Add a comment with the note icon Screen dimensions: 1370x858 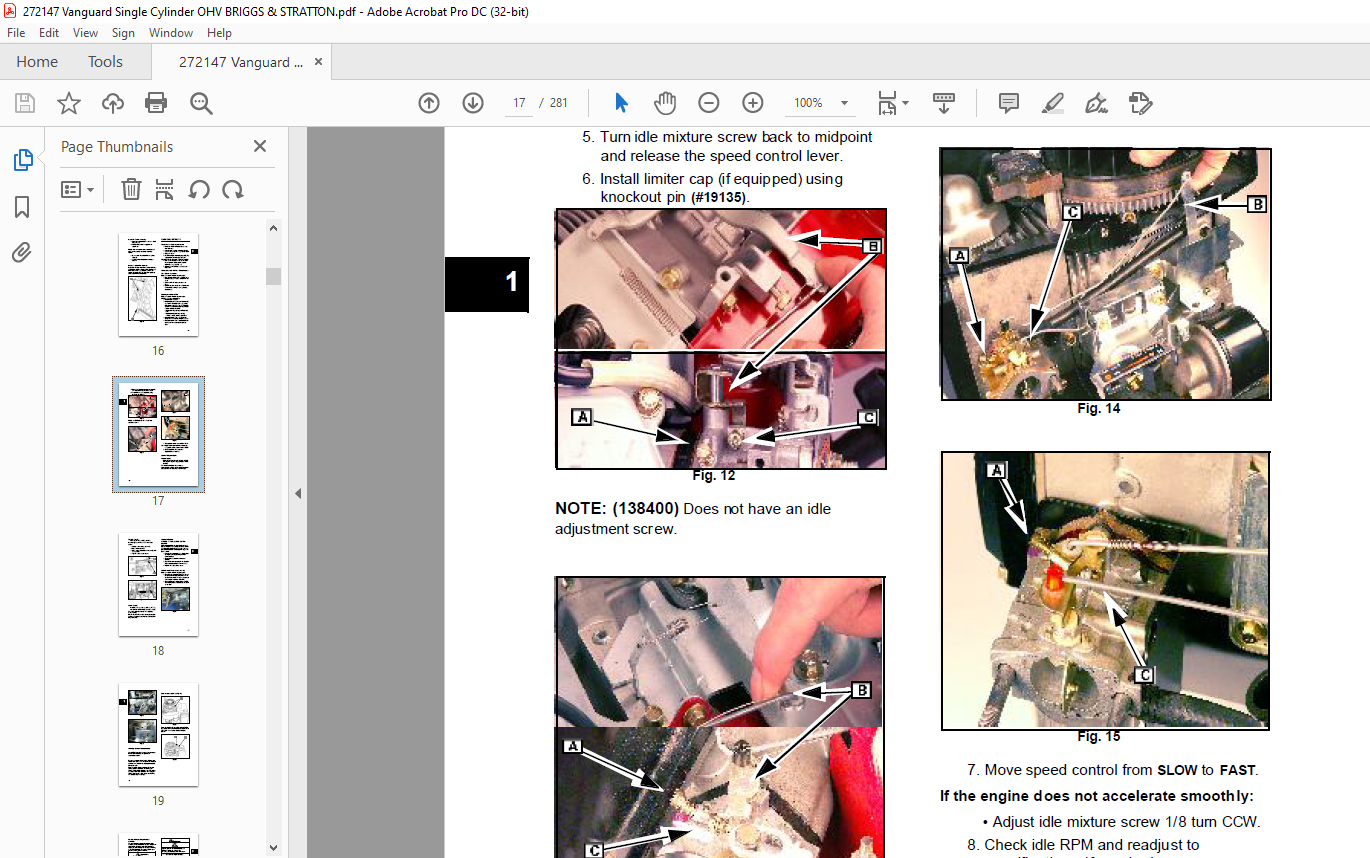[1009, 103]
